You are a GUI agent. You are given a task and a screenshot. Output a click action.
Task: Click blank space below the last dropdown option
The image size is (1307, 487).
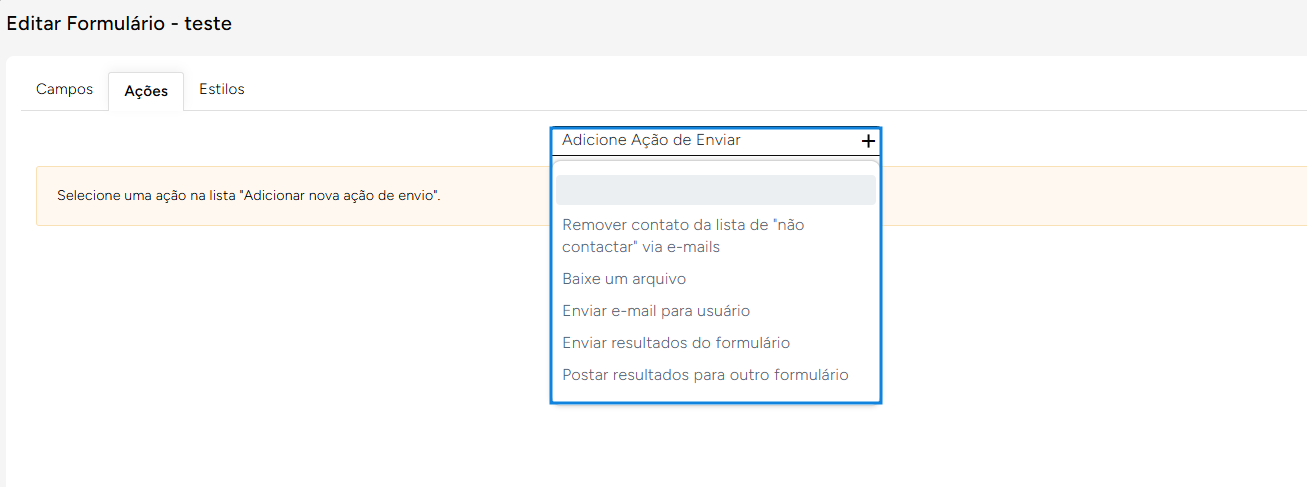(x=715, y=394)
